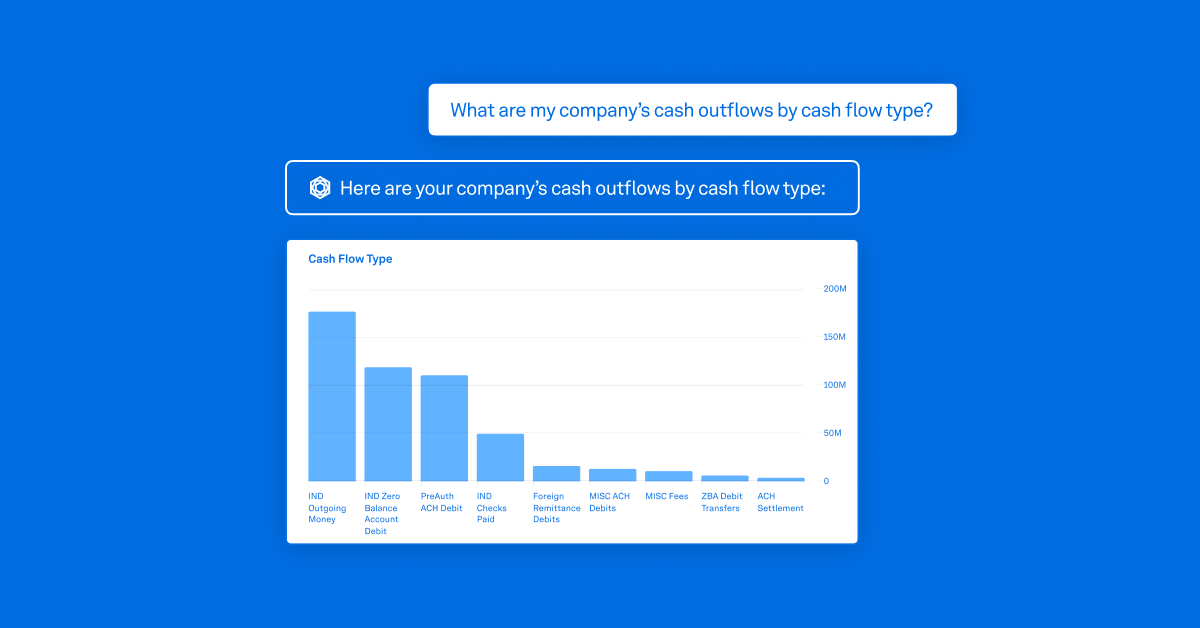Click the 200M y-axis value label
Viewport: 1200px width, 628px height.
(x=834, y=289)
